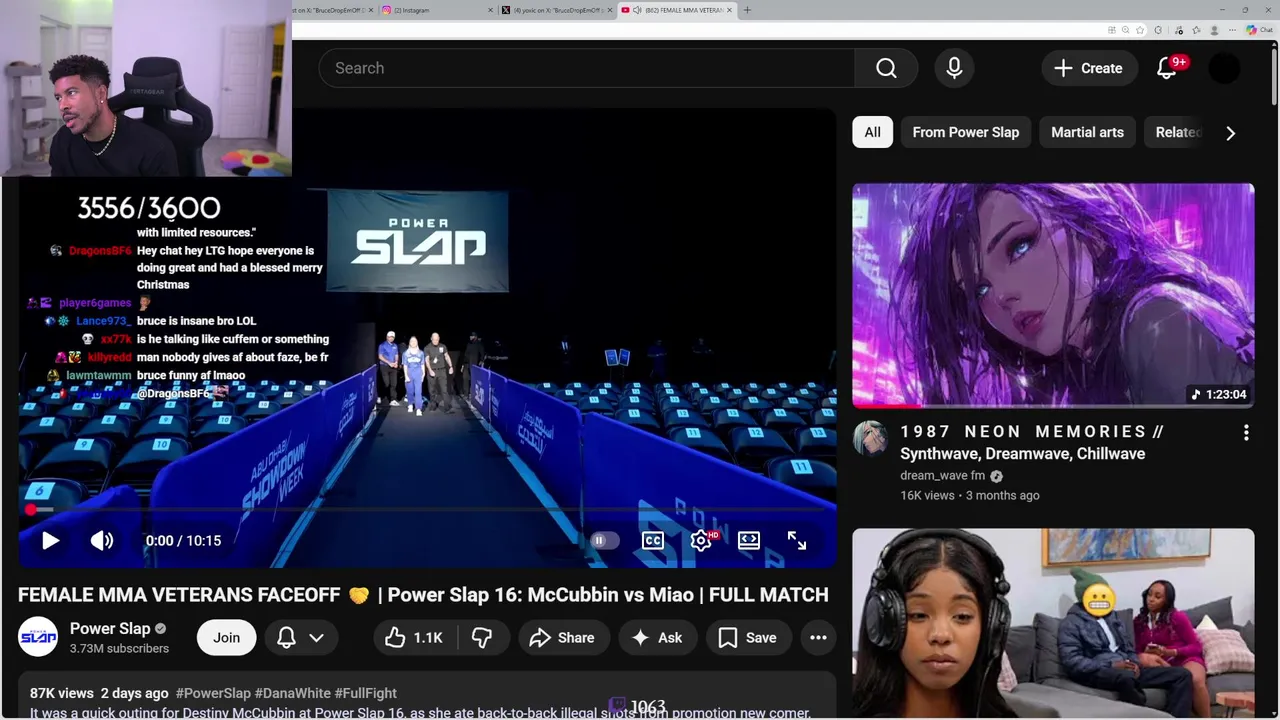
Task: Select the Martial arts chip
Action: [x=1087, y=132]
